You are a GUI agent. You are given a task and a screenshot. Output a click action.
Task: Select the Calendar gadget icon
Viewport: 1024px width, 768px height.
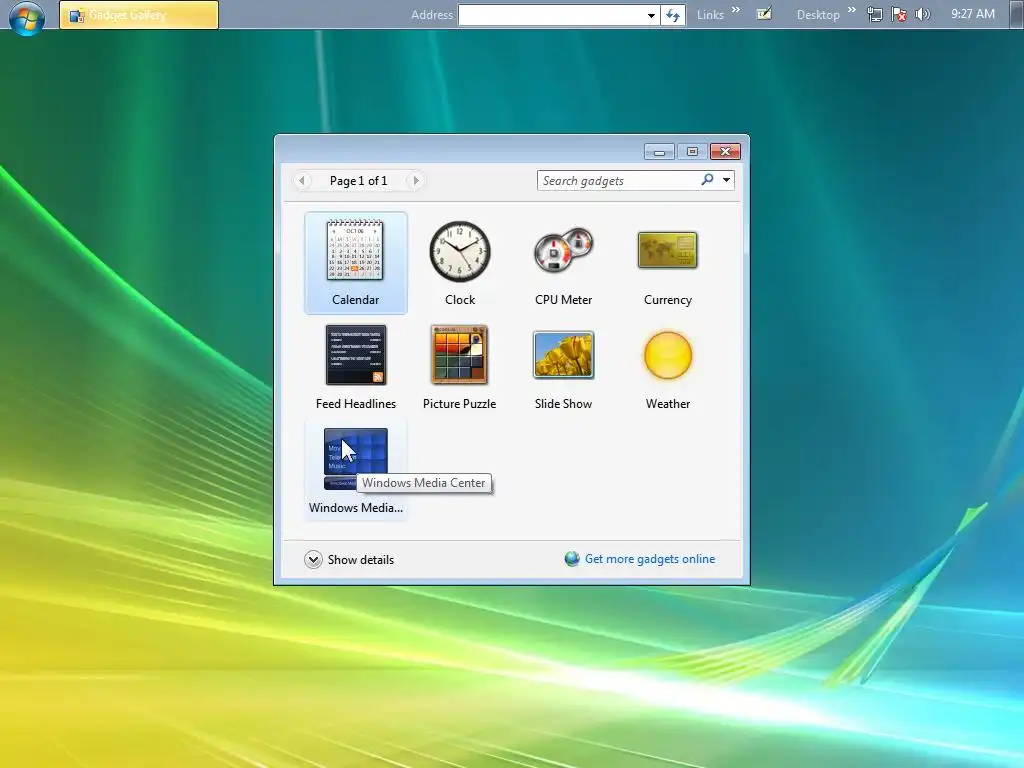(x=355, y=251)
